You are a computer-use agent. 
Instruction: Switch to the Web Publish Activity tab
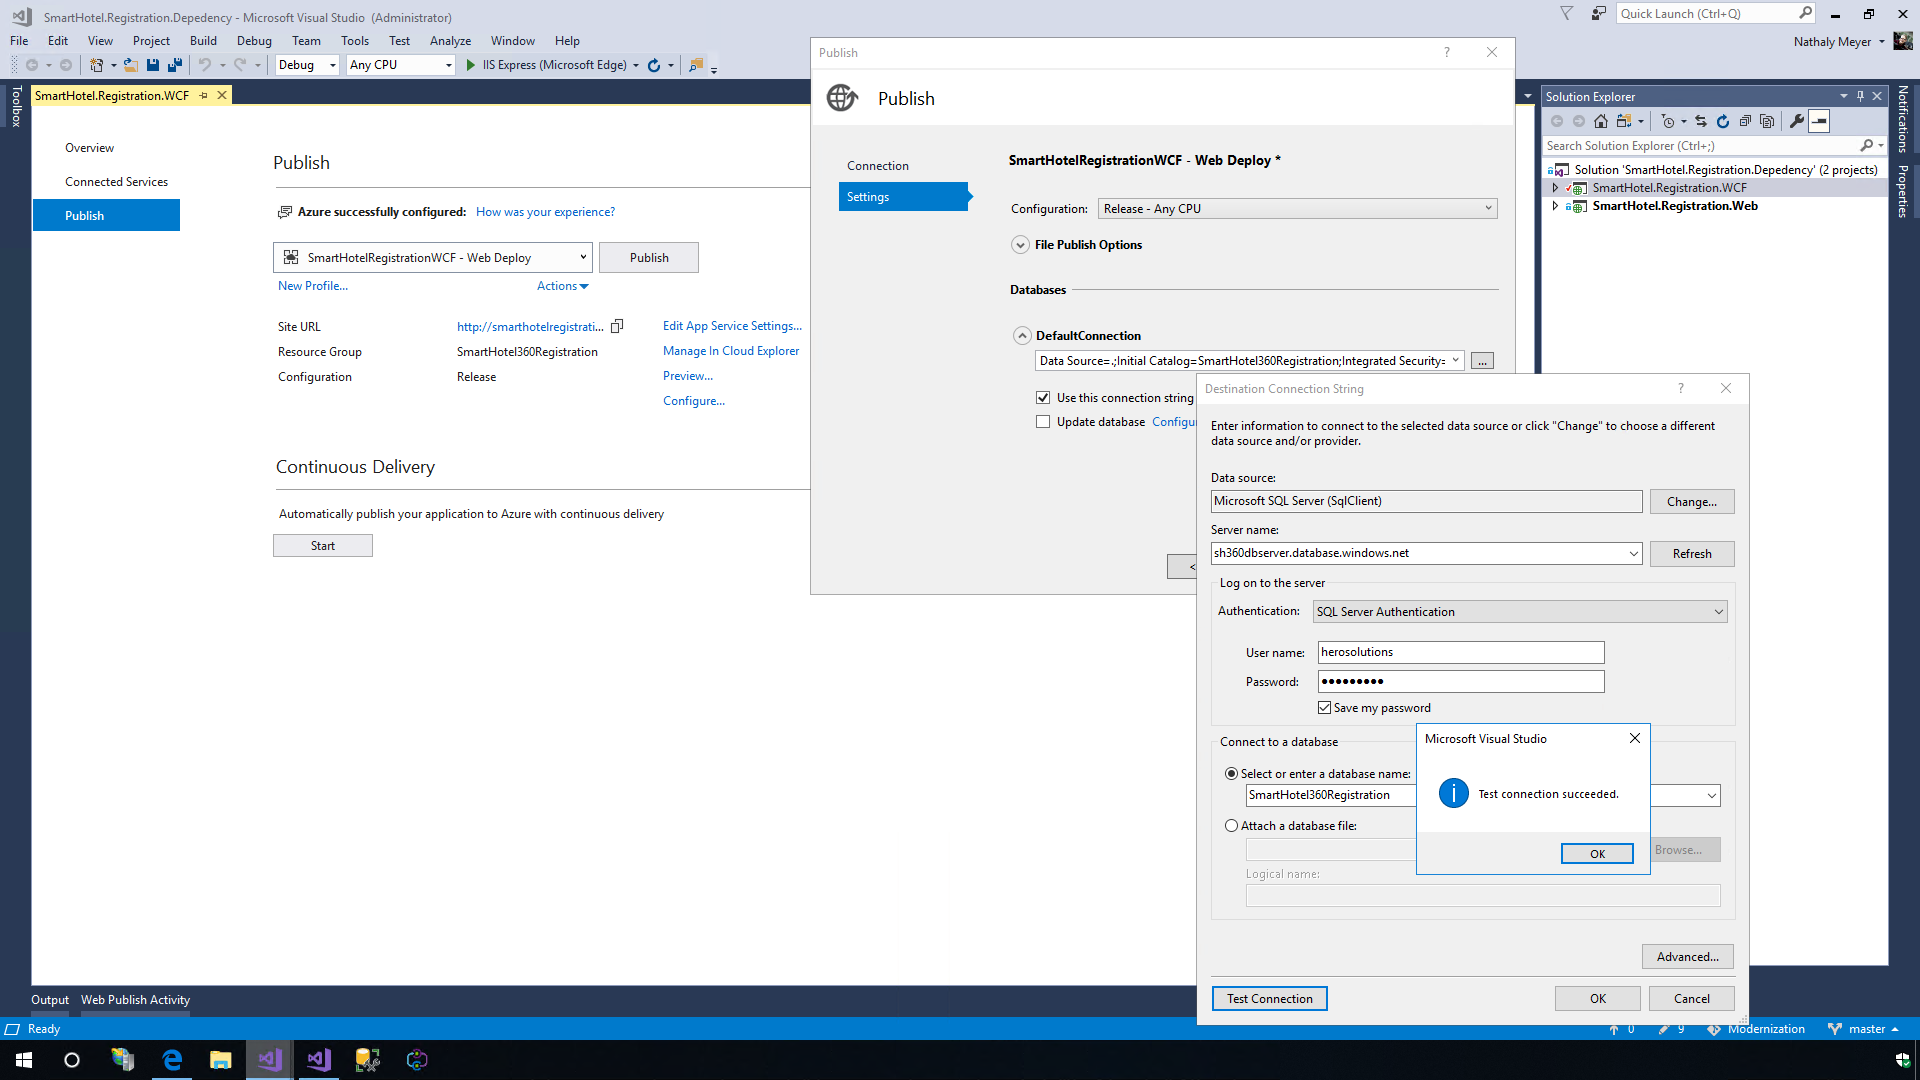click(x=135, y=1000)
